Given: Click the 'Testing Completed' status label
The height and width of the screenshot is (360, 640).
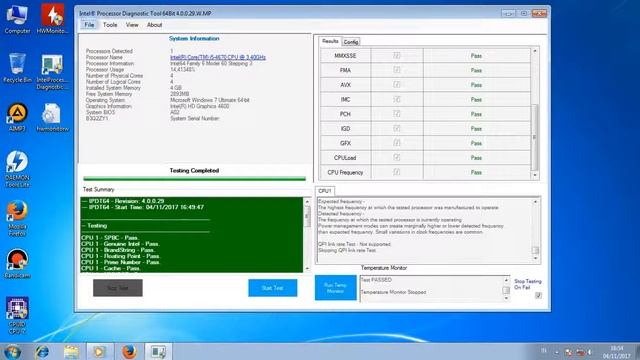Looking at the screenshot, I should point(194,171).
